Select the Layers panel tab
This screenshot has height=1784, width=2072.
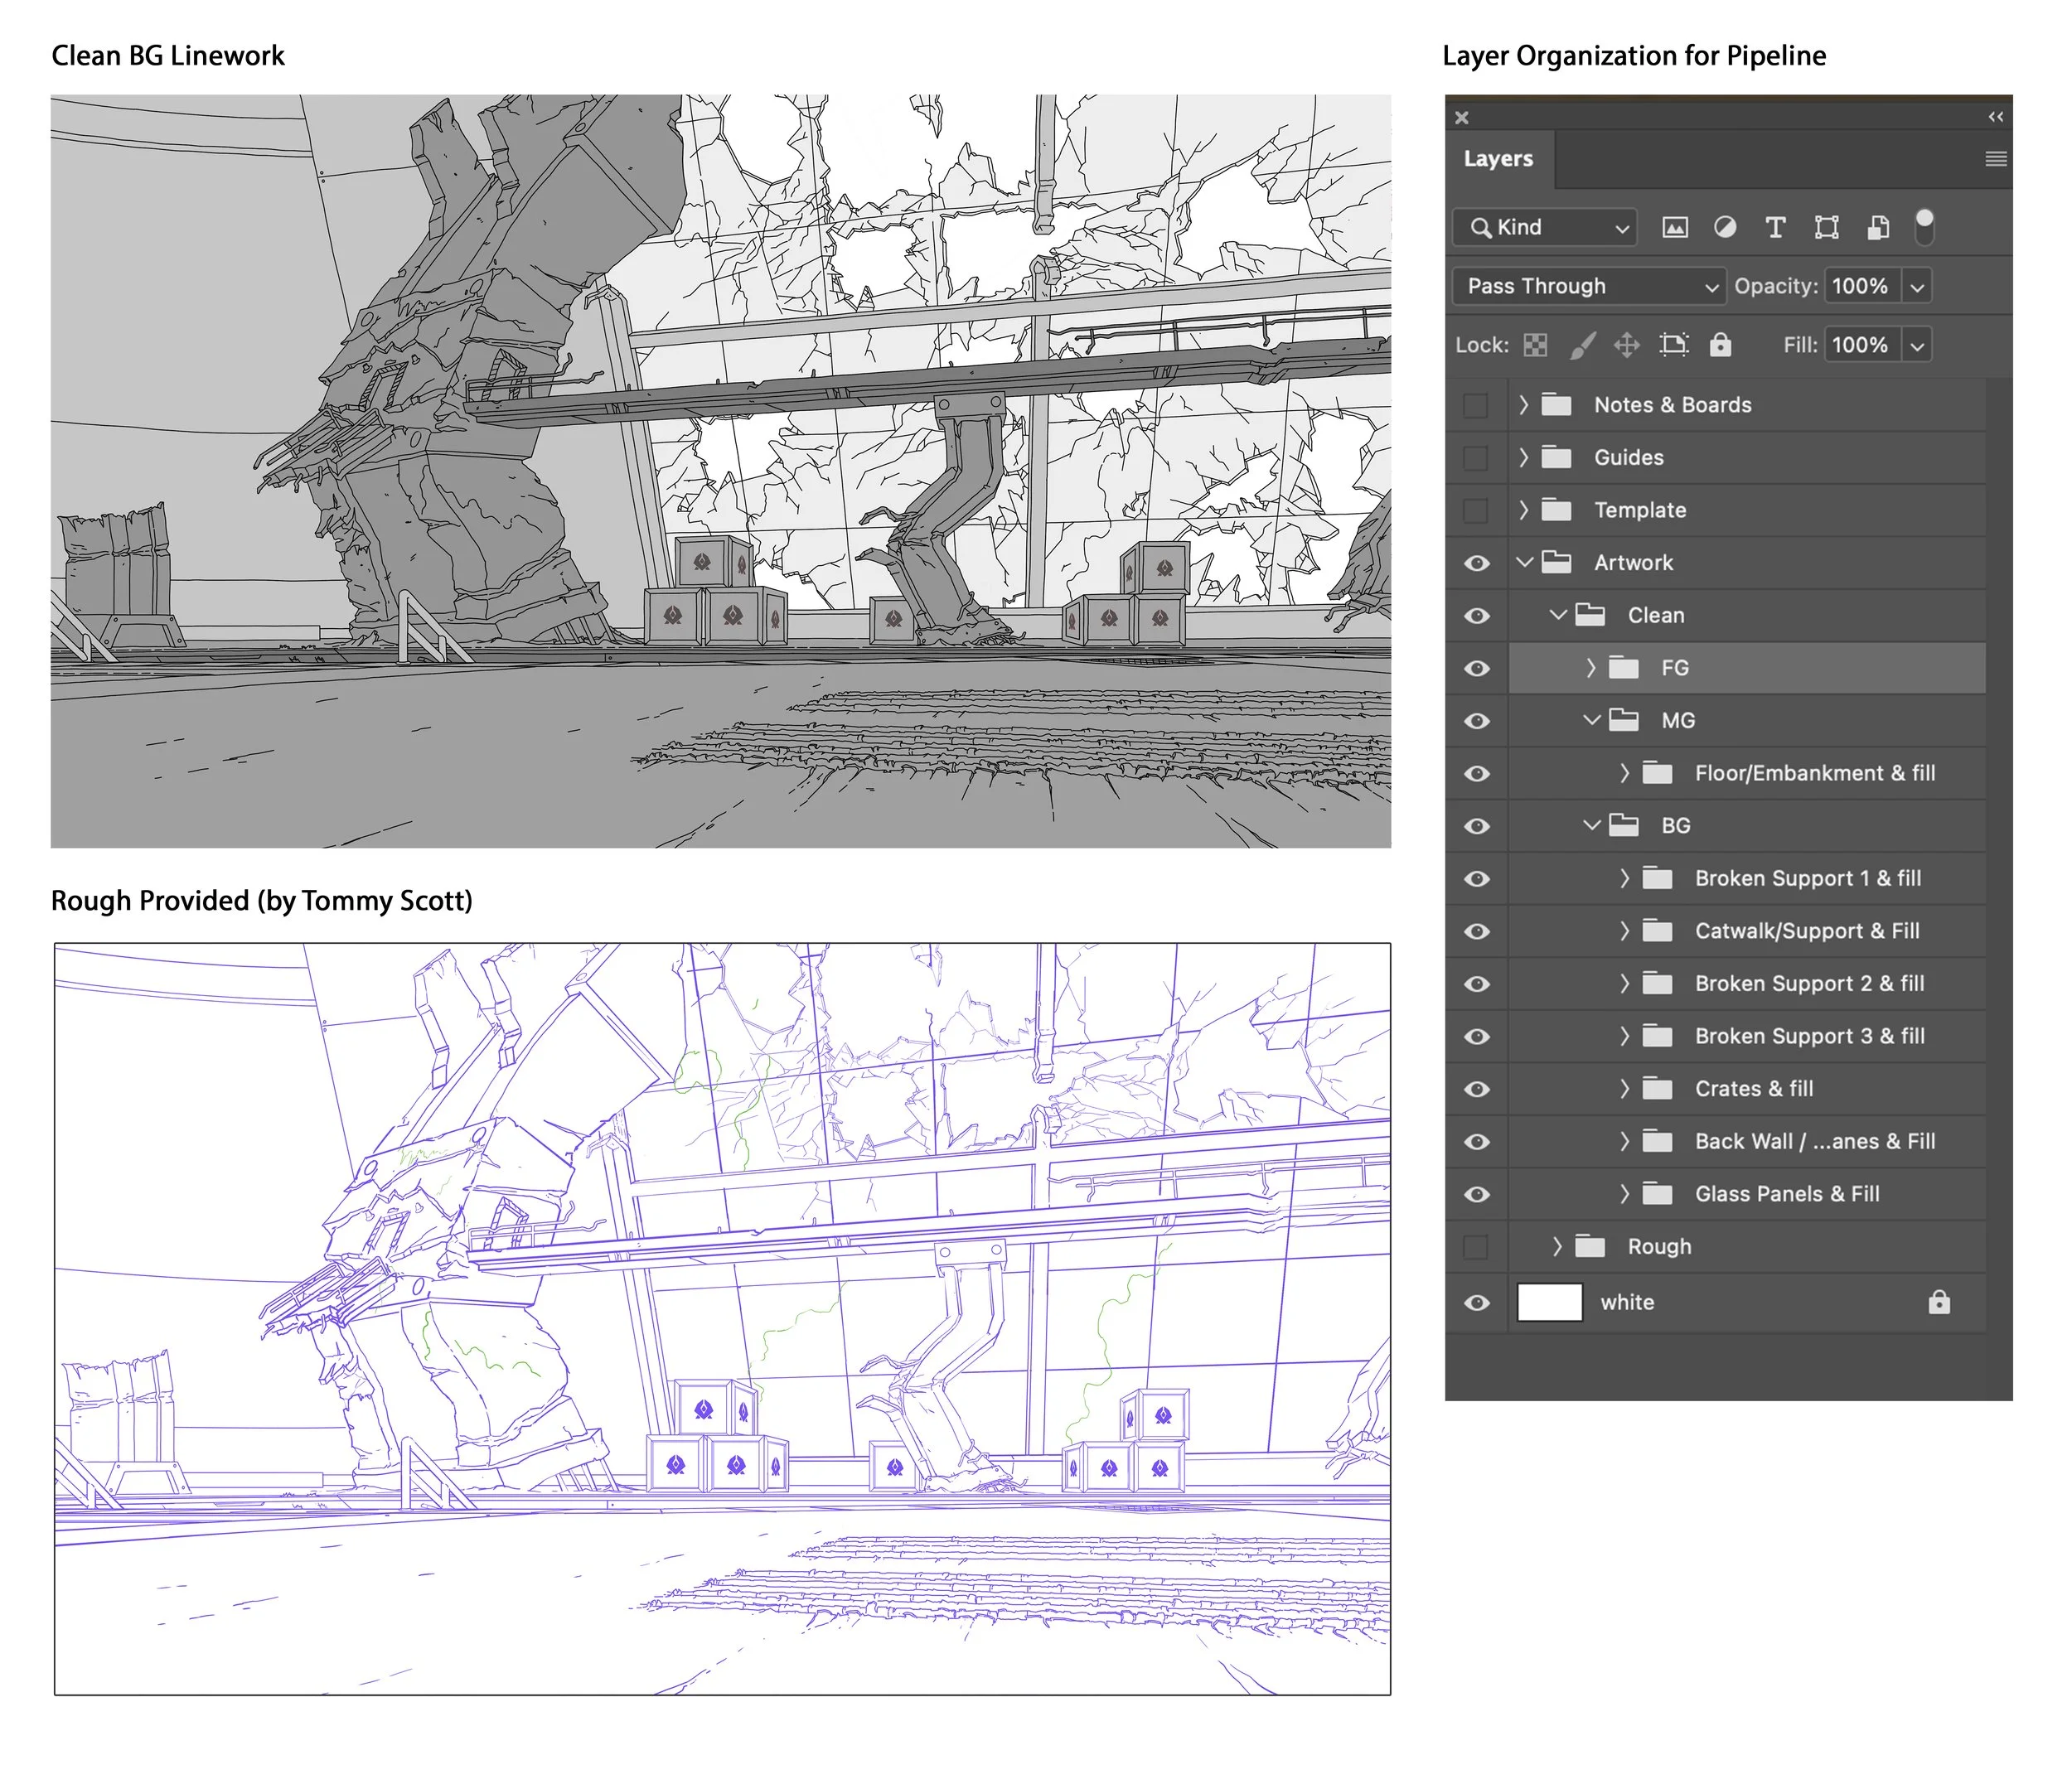click(1498, 159)
